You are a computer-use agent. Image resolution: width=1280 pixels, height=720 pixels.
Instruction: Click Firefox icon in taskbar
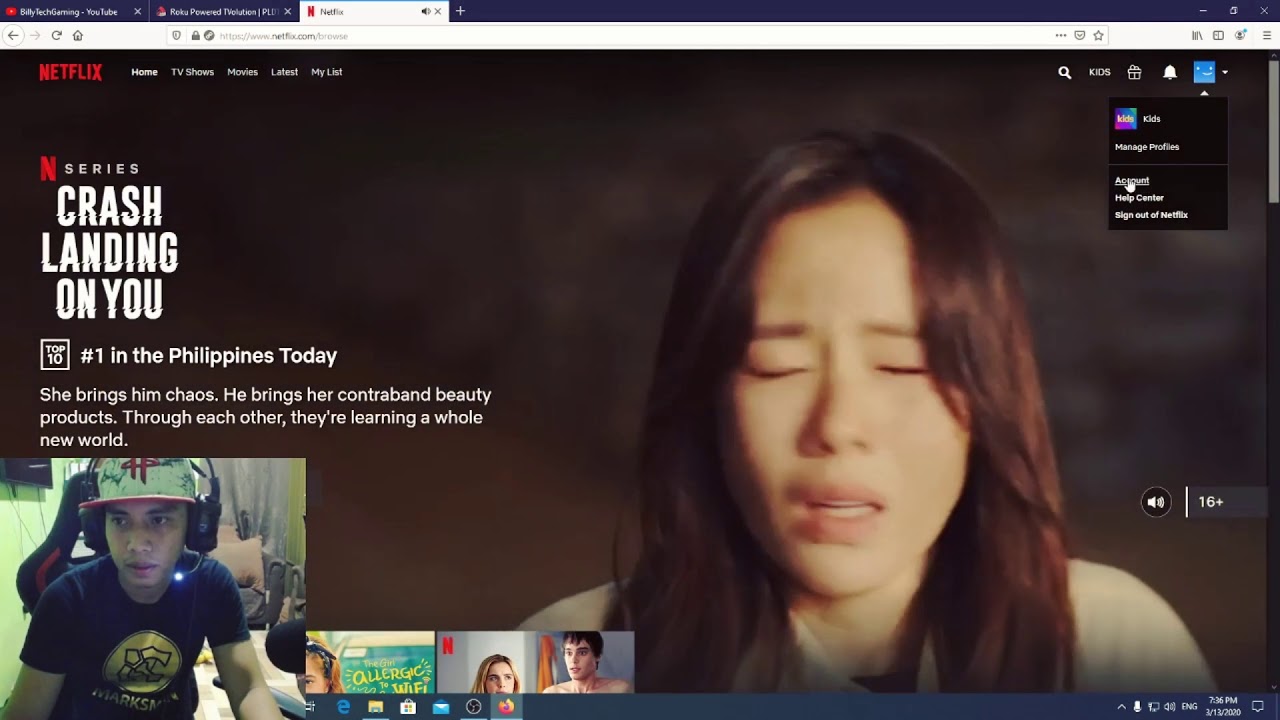tap(506, 707)
